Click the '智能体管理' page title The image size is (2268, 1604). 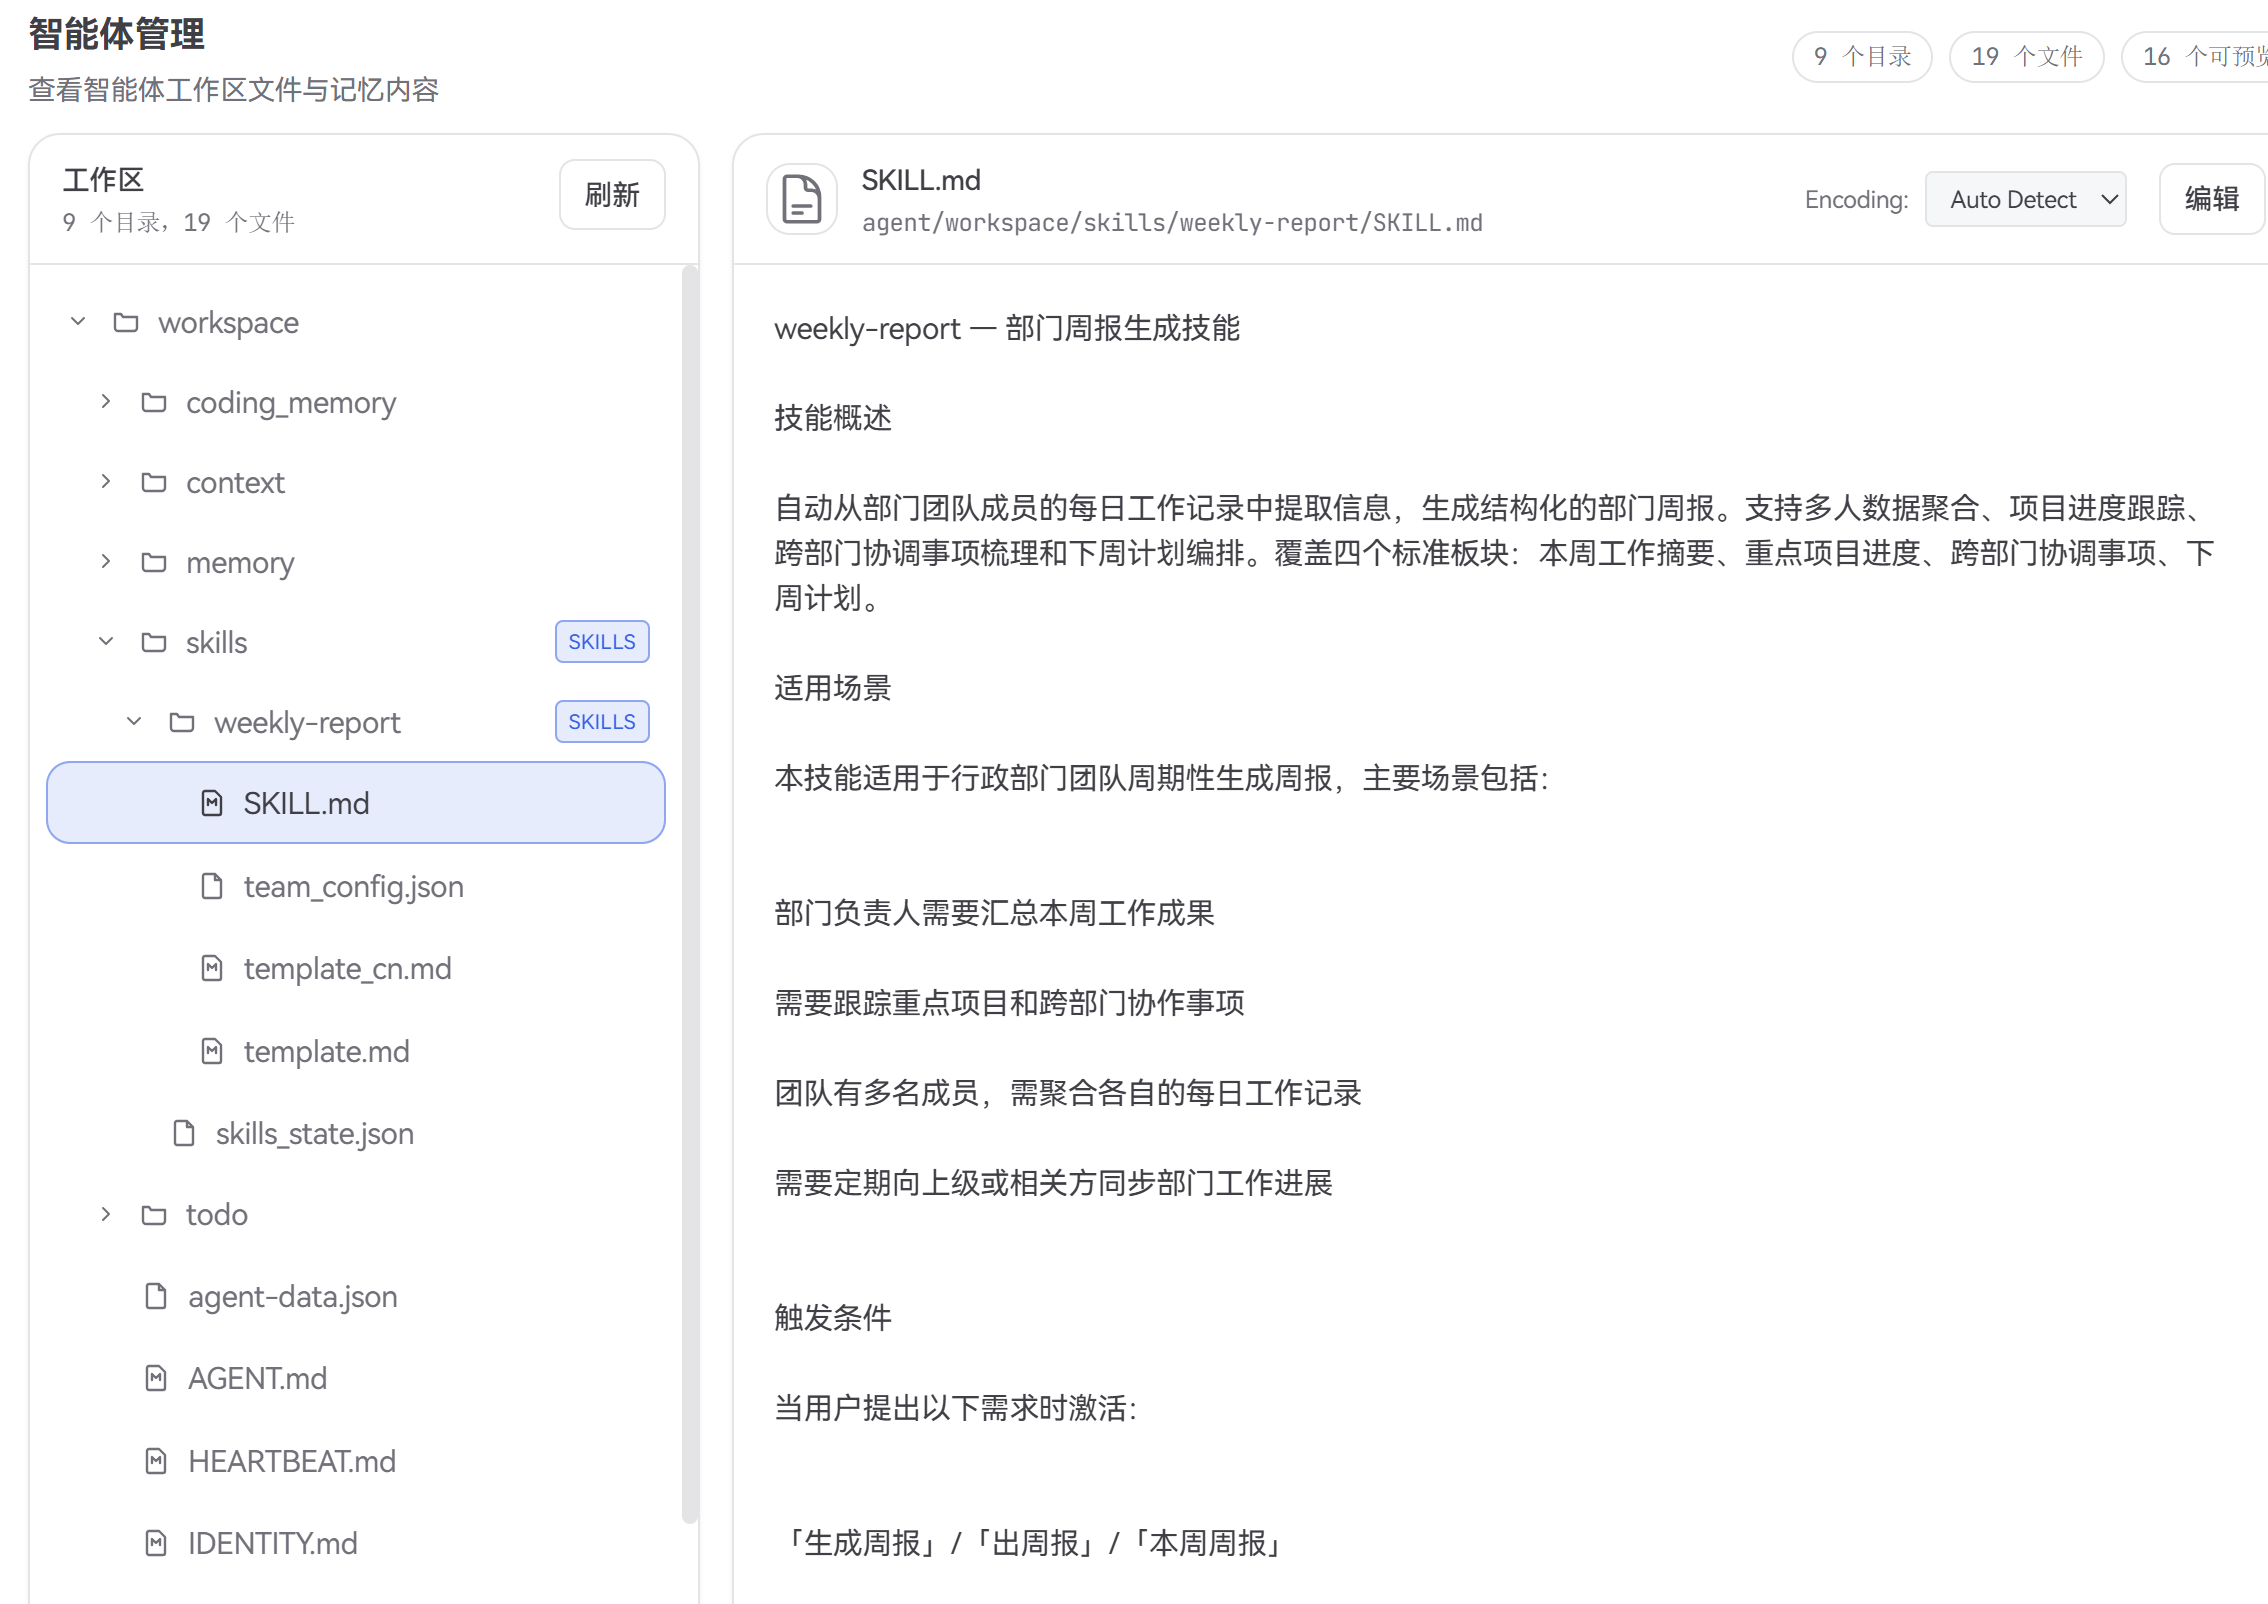click(117, 34)
